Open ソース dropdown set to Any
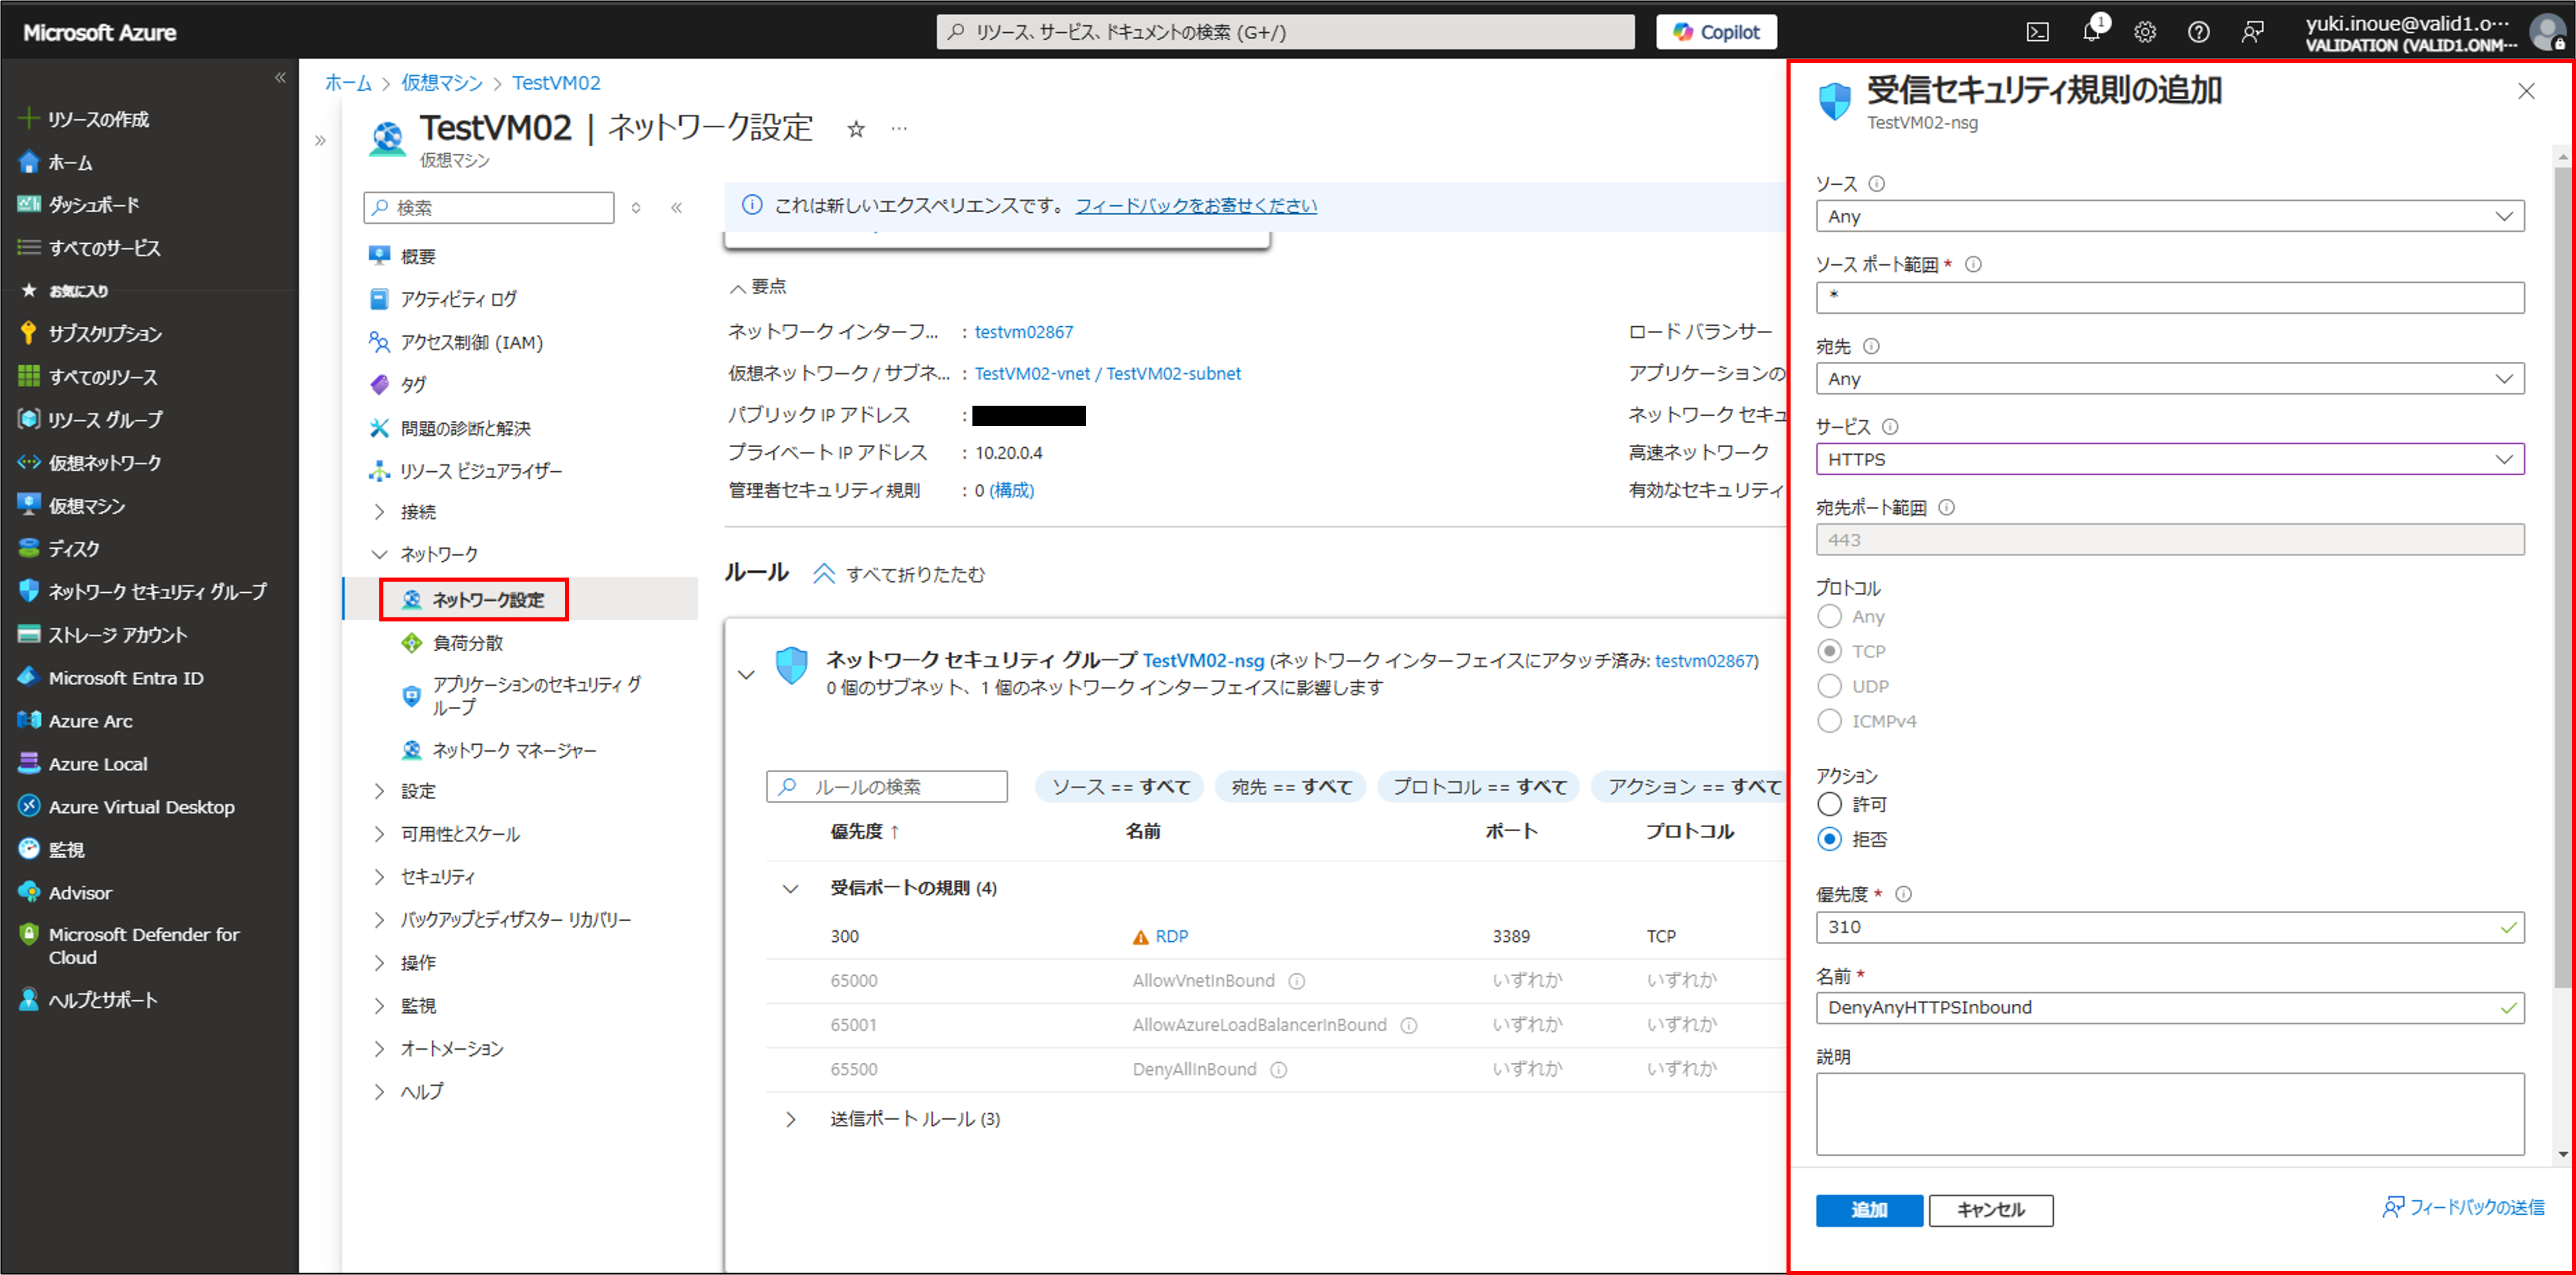Viewport: 2576px width, 1275px height. tap(2170, 216)
